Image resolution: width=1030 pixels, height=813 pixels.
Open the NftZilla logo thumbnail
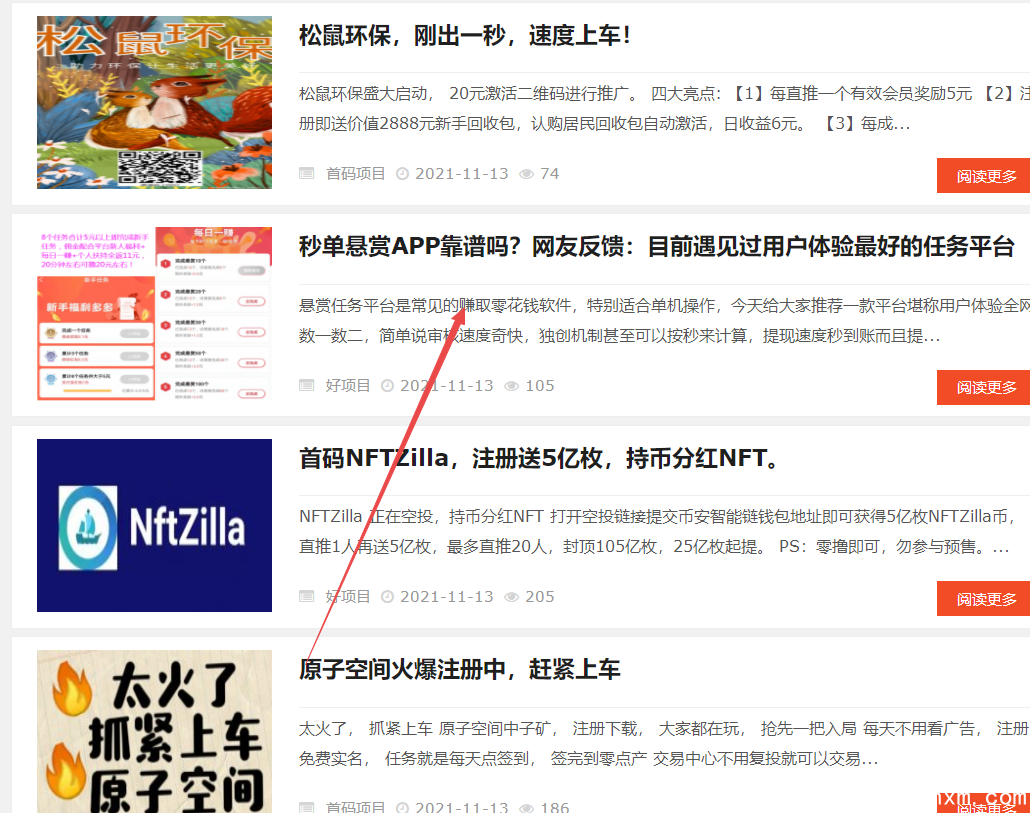click(154, 525)
